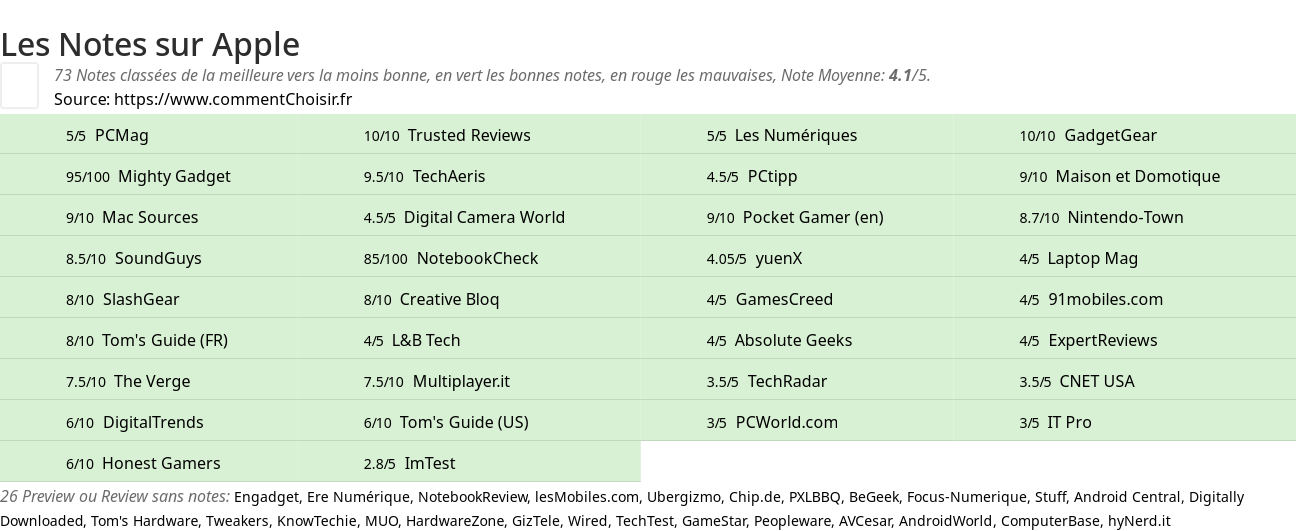Open the PXLBBQ preview link
Viewport: 1296px width, 531px height.
[815, 497]
